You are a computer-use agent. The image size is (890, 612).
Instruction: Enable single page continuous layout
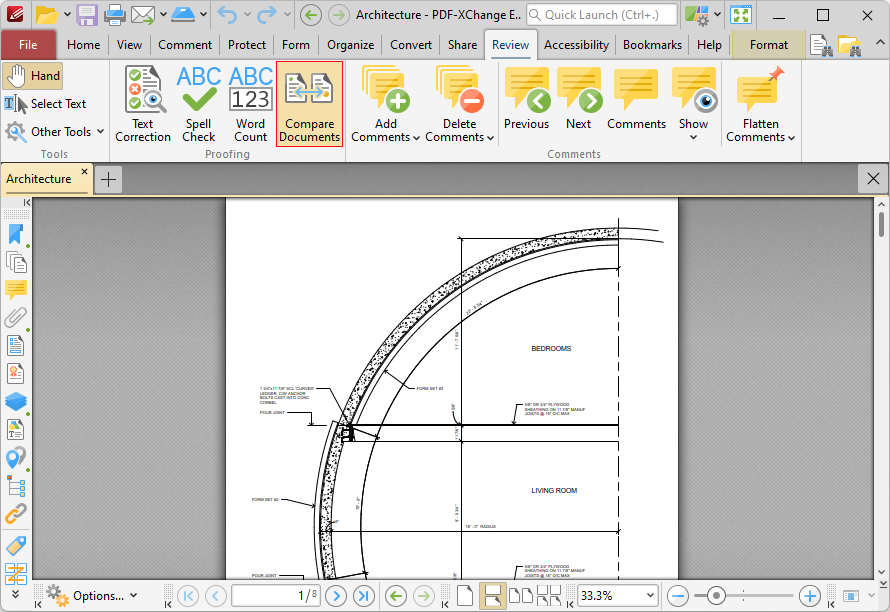[x=493, y=596]
